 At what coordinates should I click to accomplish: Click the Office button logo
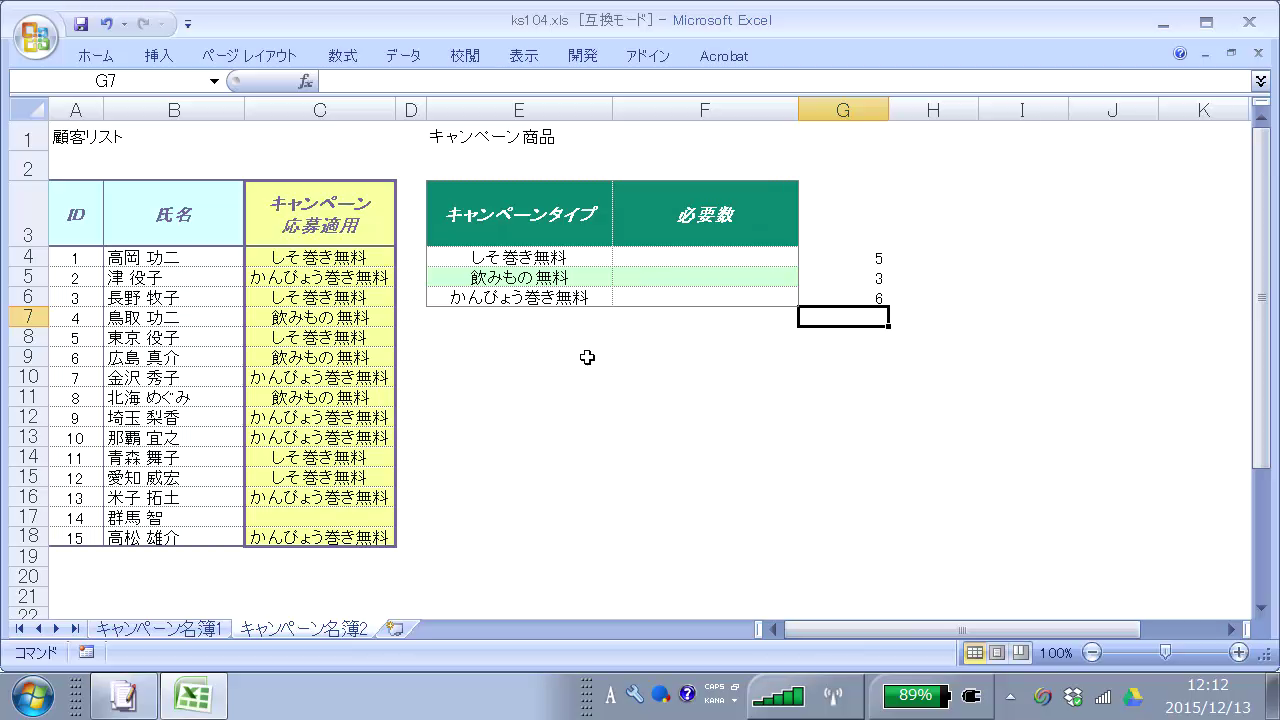pos(35,37)
